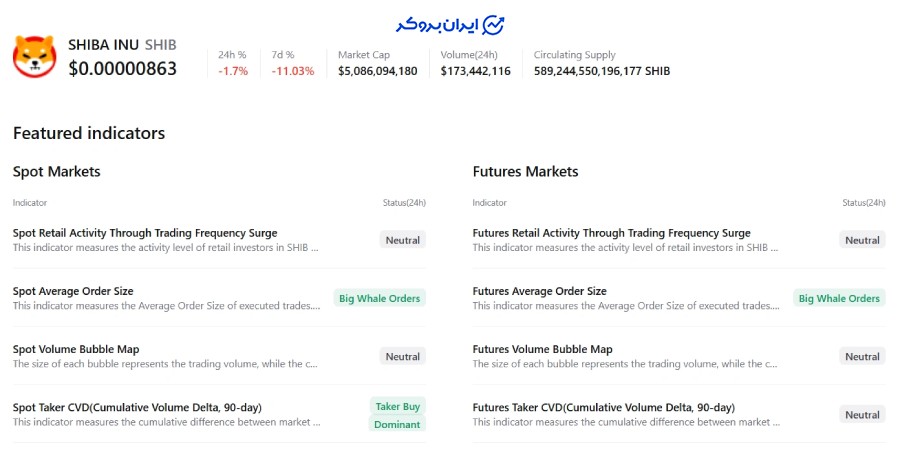Open Spot Taker CVD 90-day indicator
Viewport: 900px width, 471px height.
click(138, 407)
